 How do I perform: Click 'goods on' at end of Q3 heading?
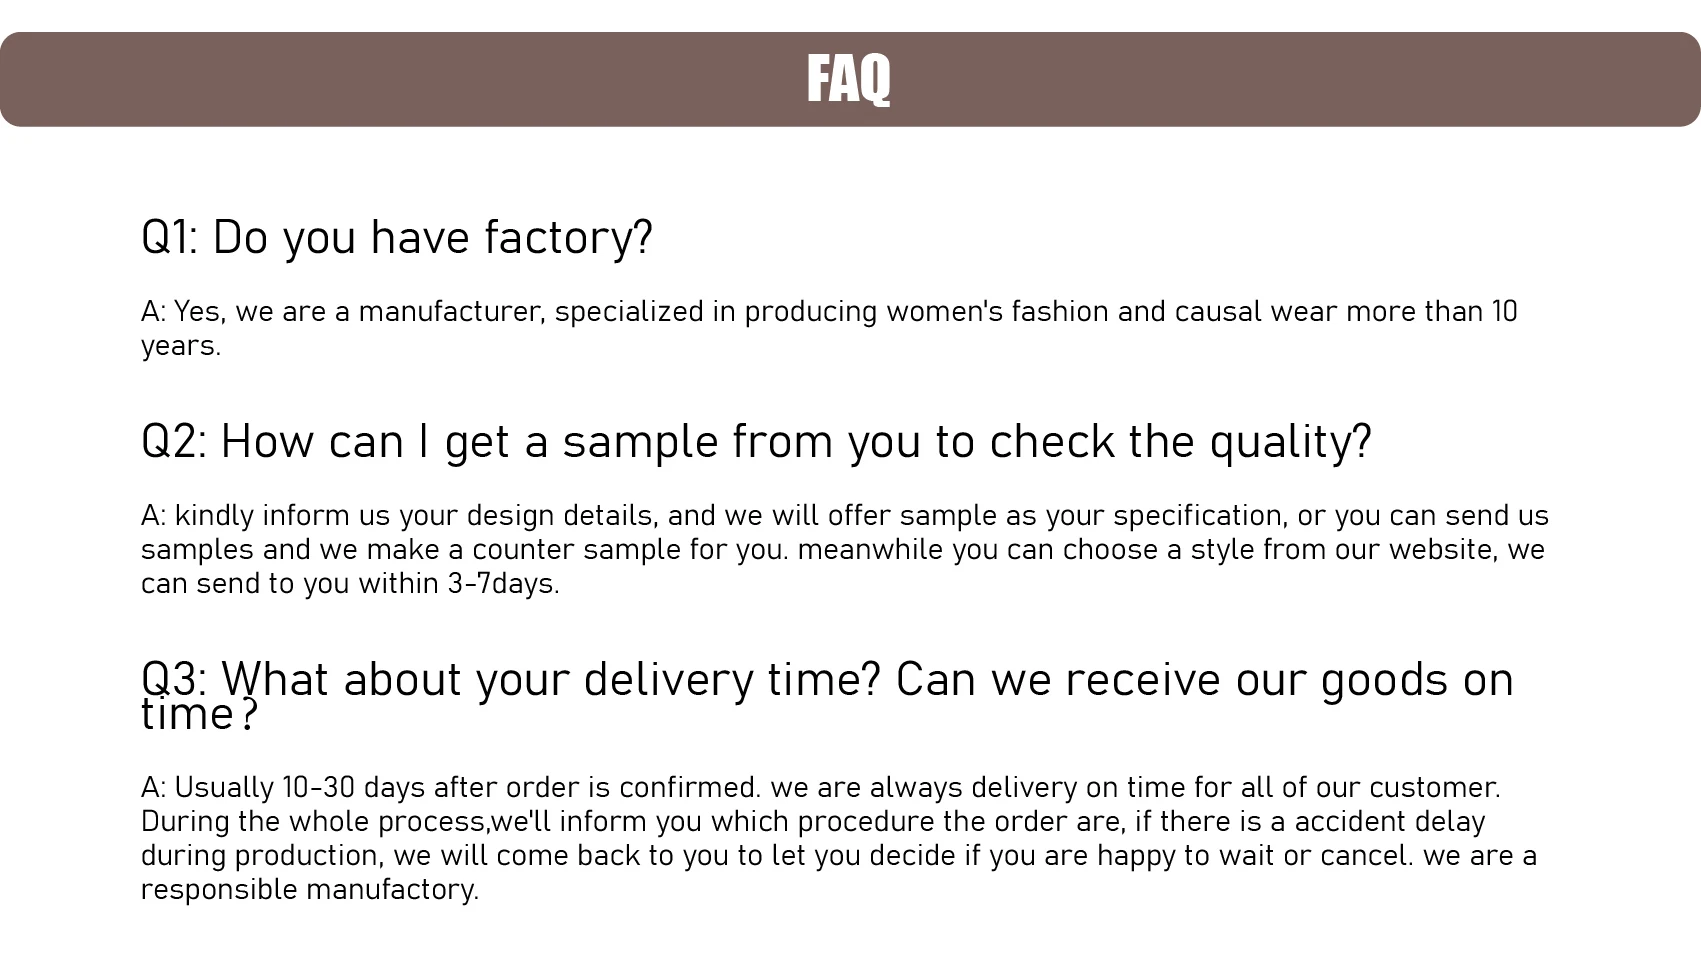click(x=1417, y=682)
